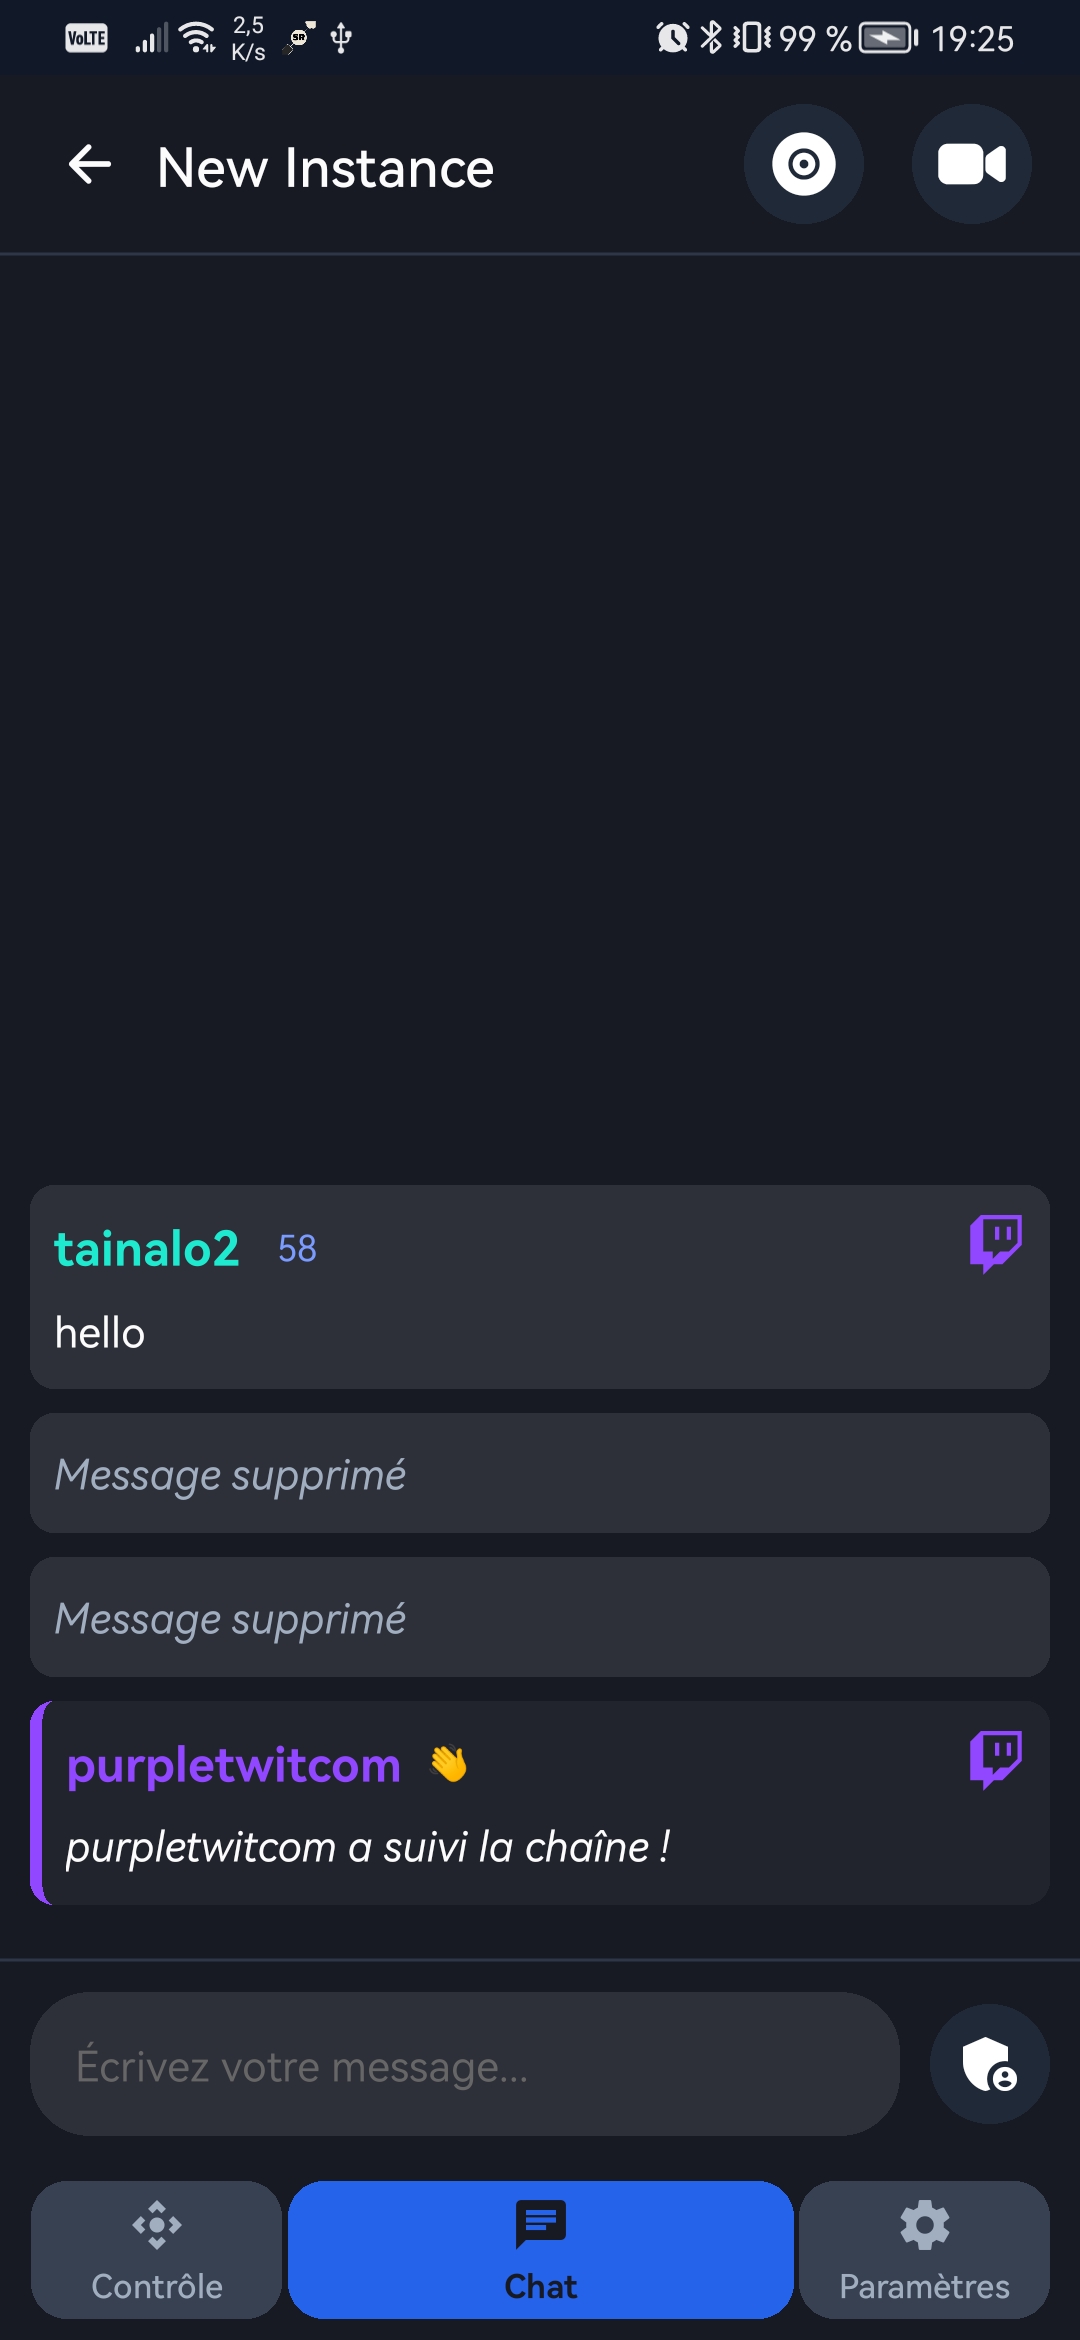This screenshot has height=2340, width=1080.
Task: Tap the battery indicator in the status bar
Action: tap(884, 37)
